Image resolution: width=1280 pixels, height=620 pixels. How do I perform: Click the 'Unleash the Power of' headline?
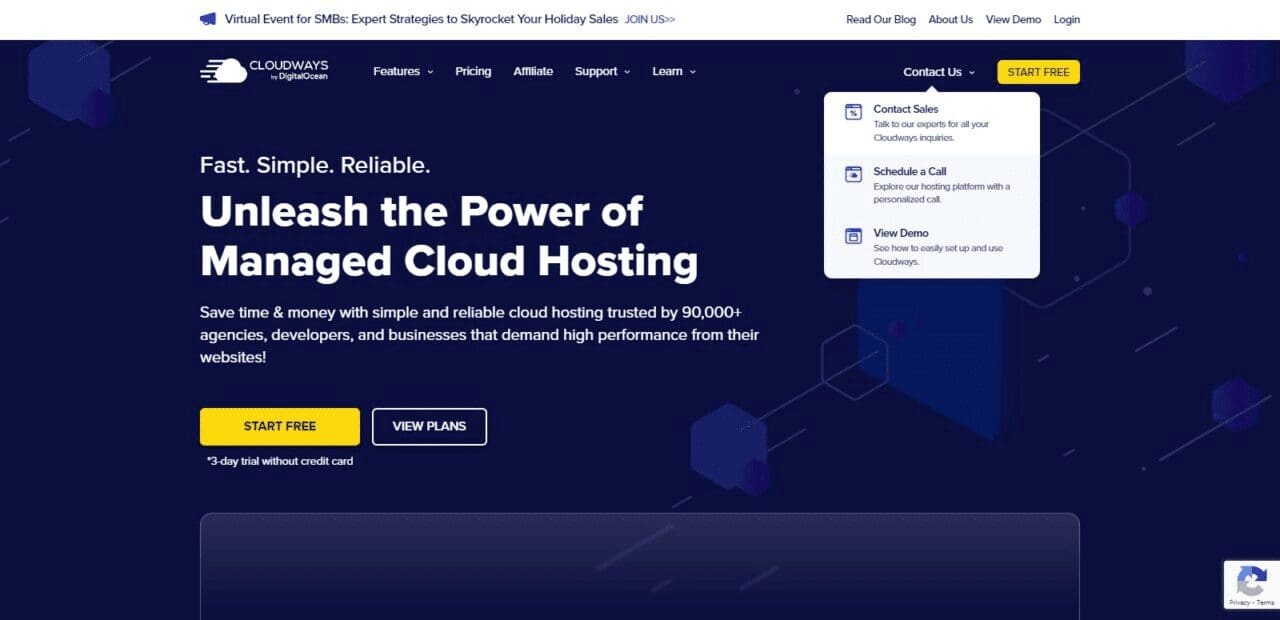click(x=421, y=211)
